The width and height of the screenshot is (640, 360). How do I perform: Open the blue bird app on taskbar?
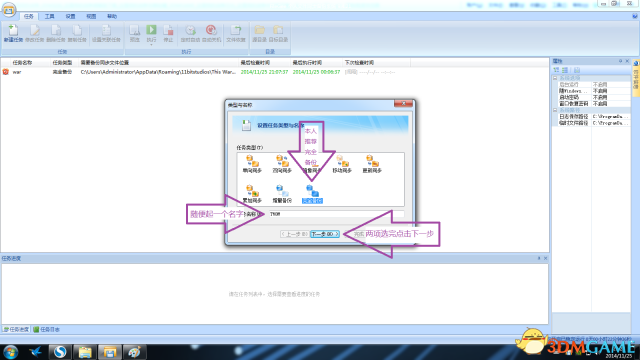click(36, 352)
